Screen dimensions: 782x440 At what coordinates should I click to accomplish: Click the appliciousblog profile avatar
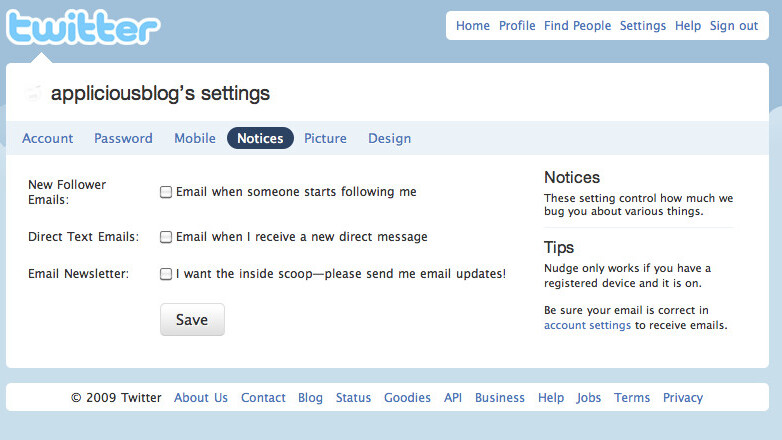point(34,93)
